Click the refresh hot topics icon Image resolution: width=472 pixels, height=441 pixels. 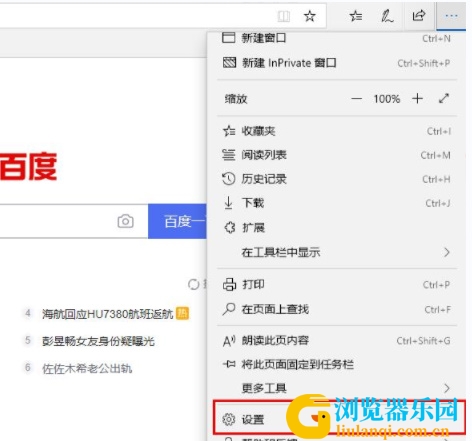click(x=193, y=284)
